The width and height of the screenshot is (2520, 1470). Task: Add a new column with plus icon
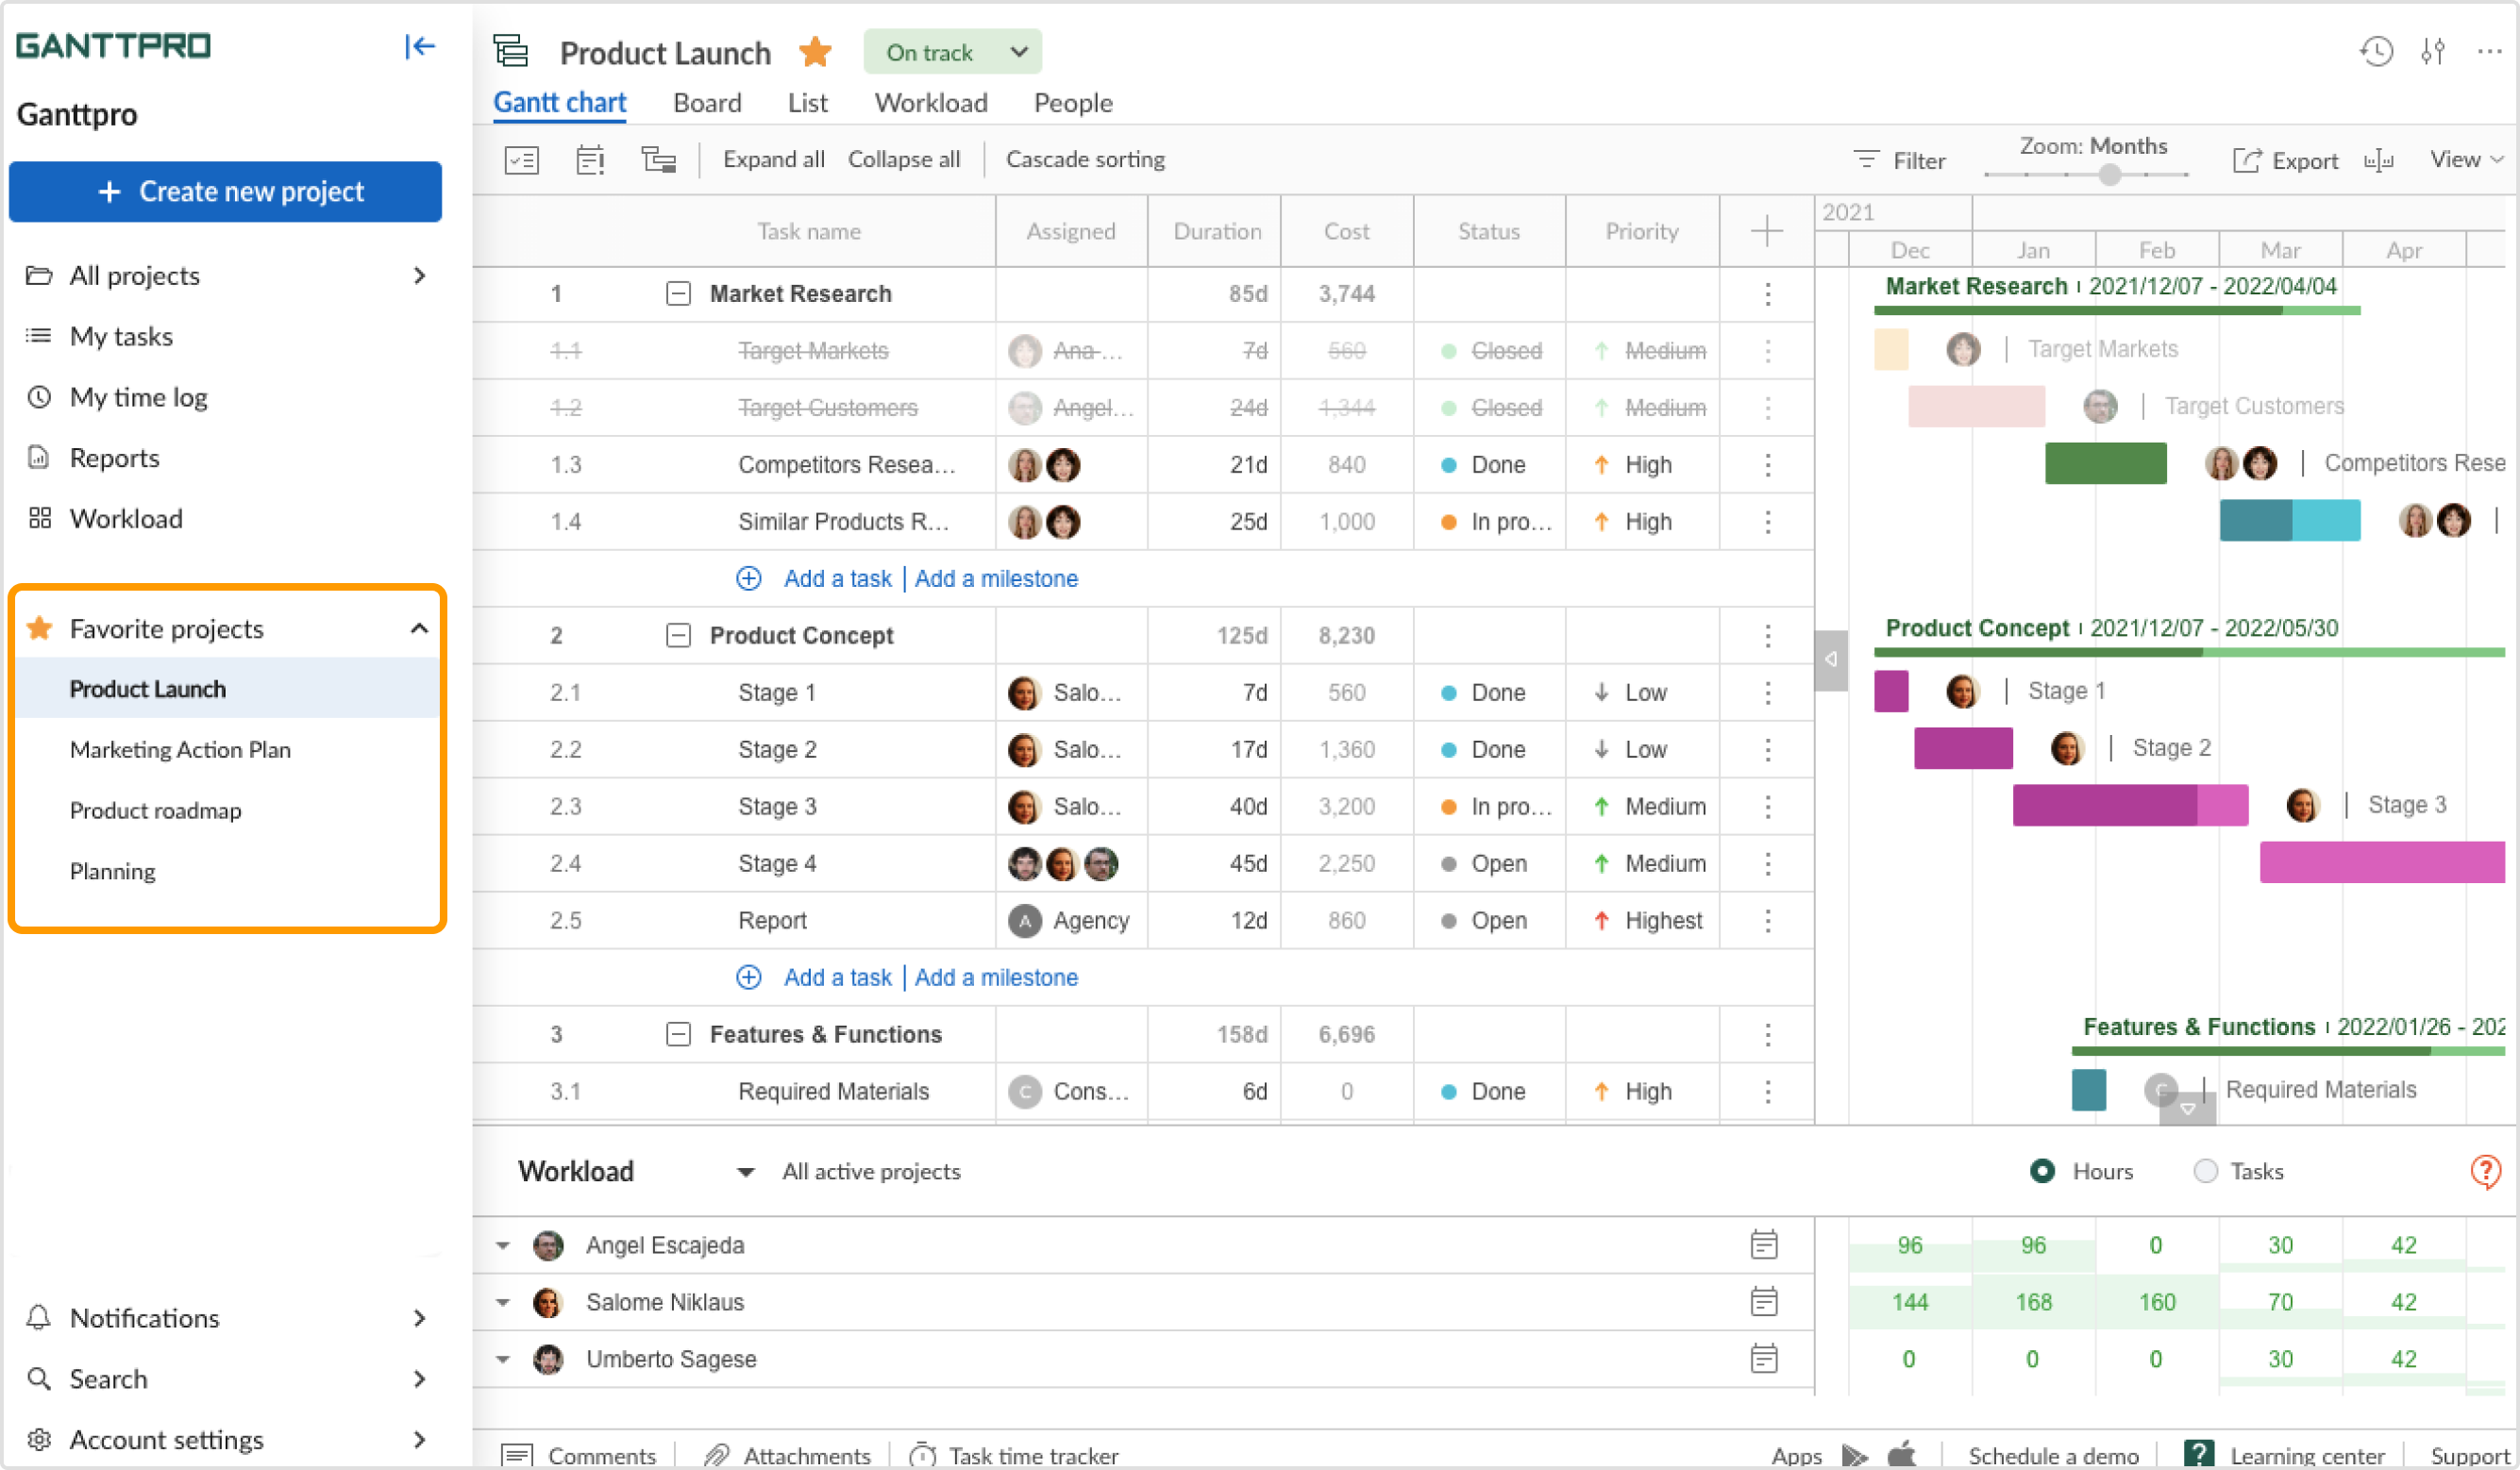(x=1767, y=231)
